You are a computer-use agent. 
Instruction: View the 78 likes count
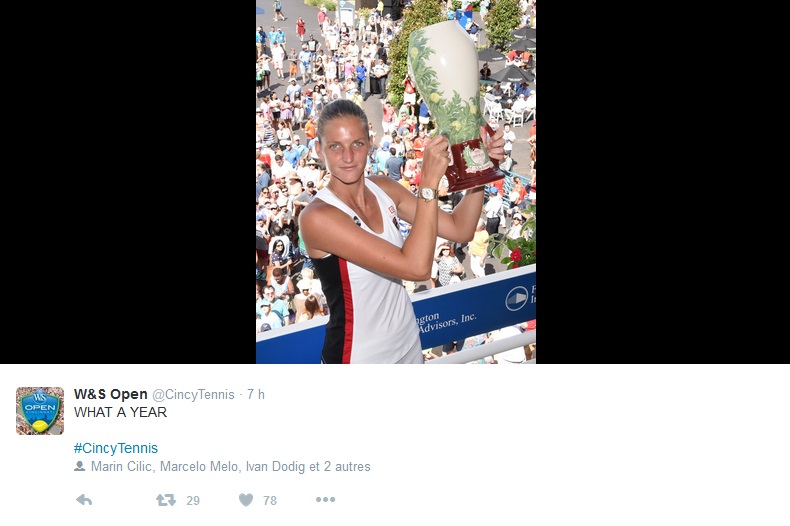pyautogui.click(x=270, y=500)
